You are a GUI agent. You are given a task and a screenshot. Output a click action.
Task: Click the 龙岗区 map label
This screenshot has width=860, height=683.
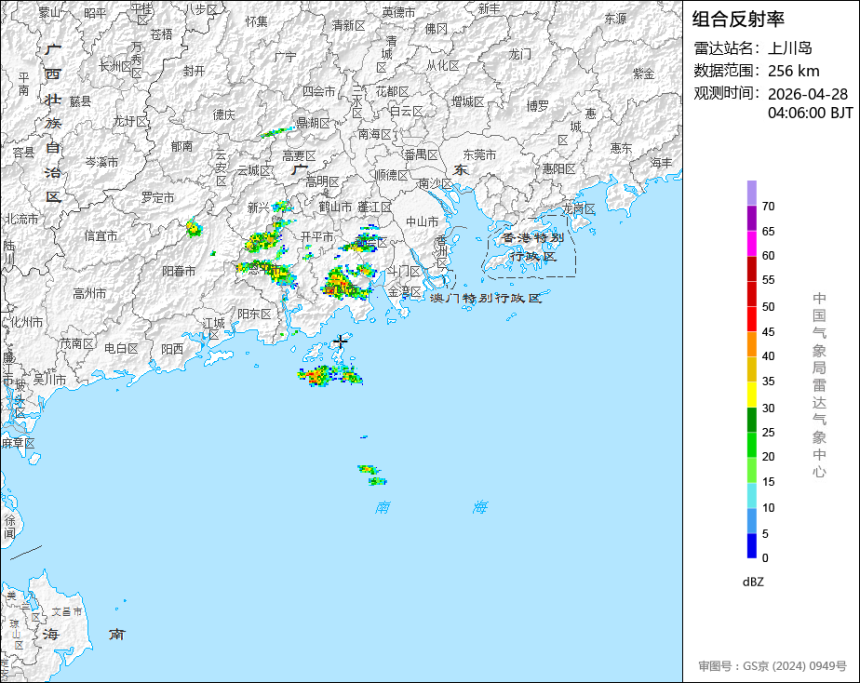point(579,209)
